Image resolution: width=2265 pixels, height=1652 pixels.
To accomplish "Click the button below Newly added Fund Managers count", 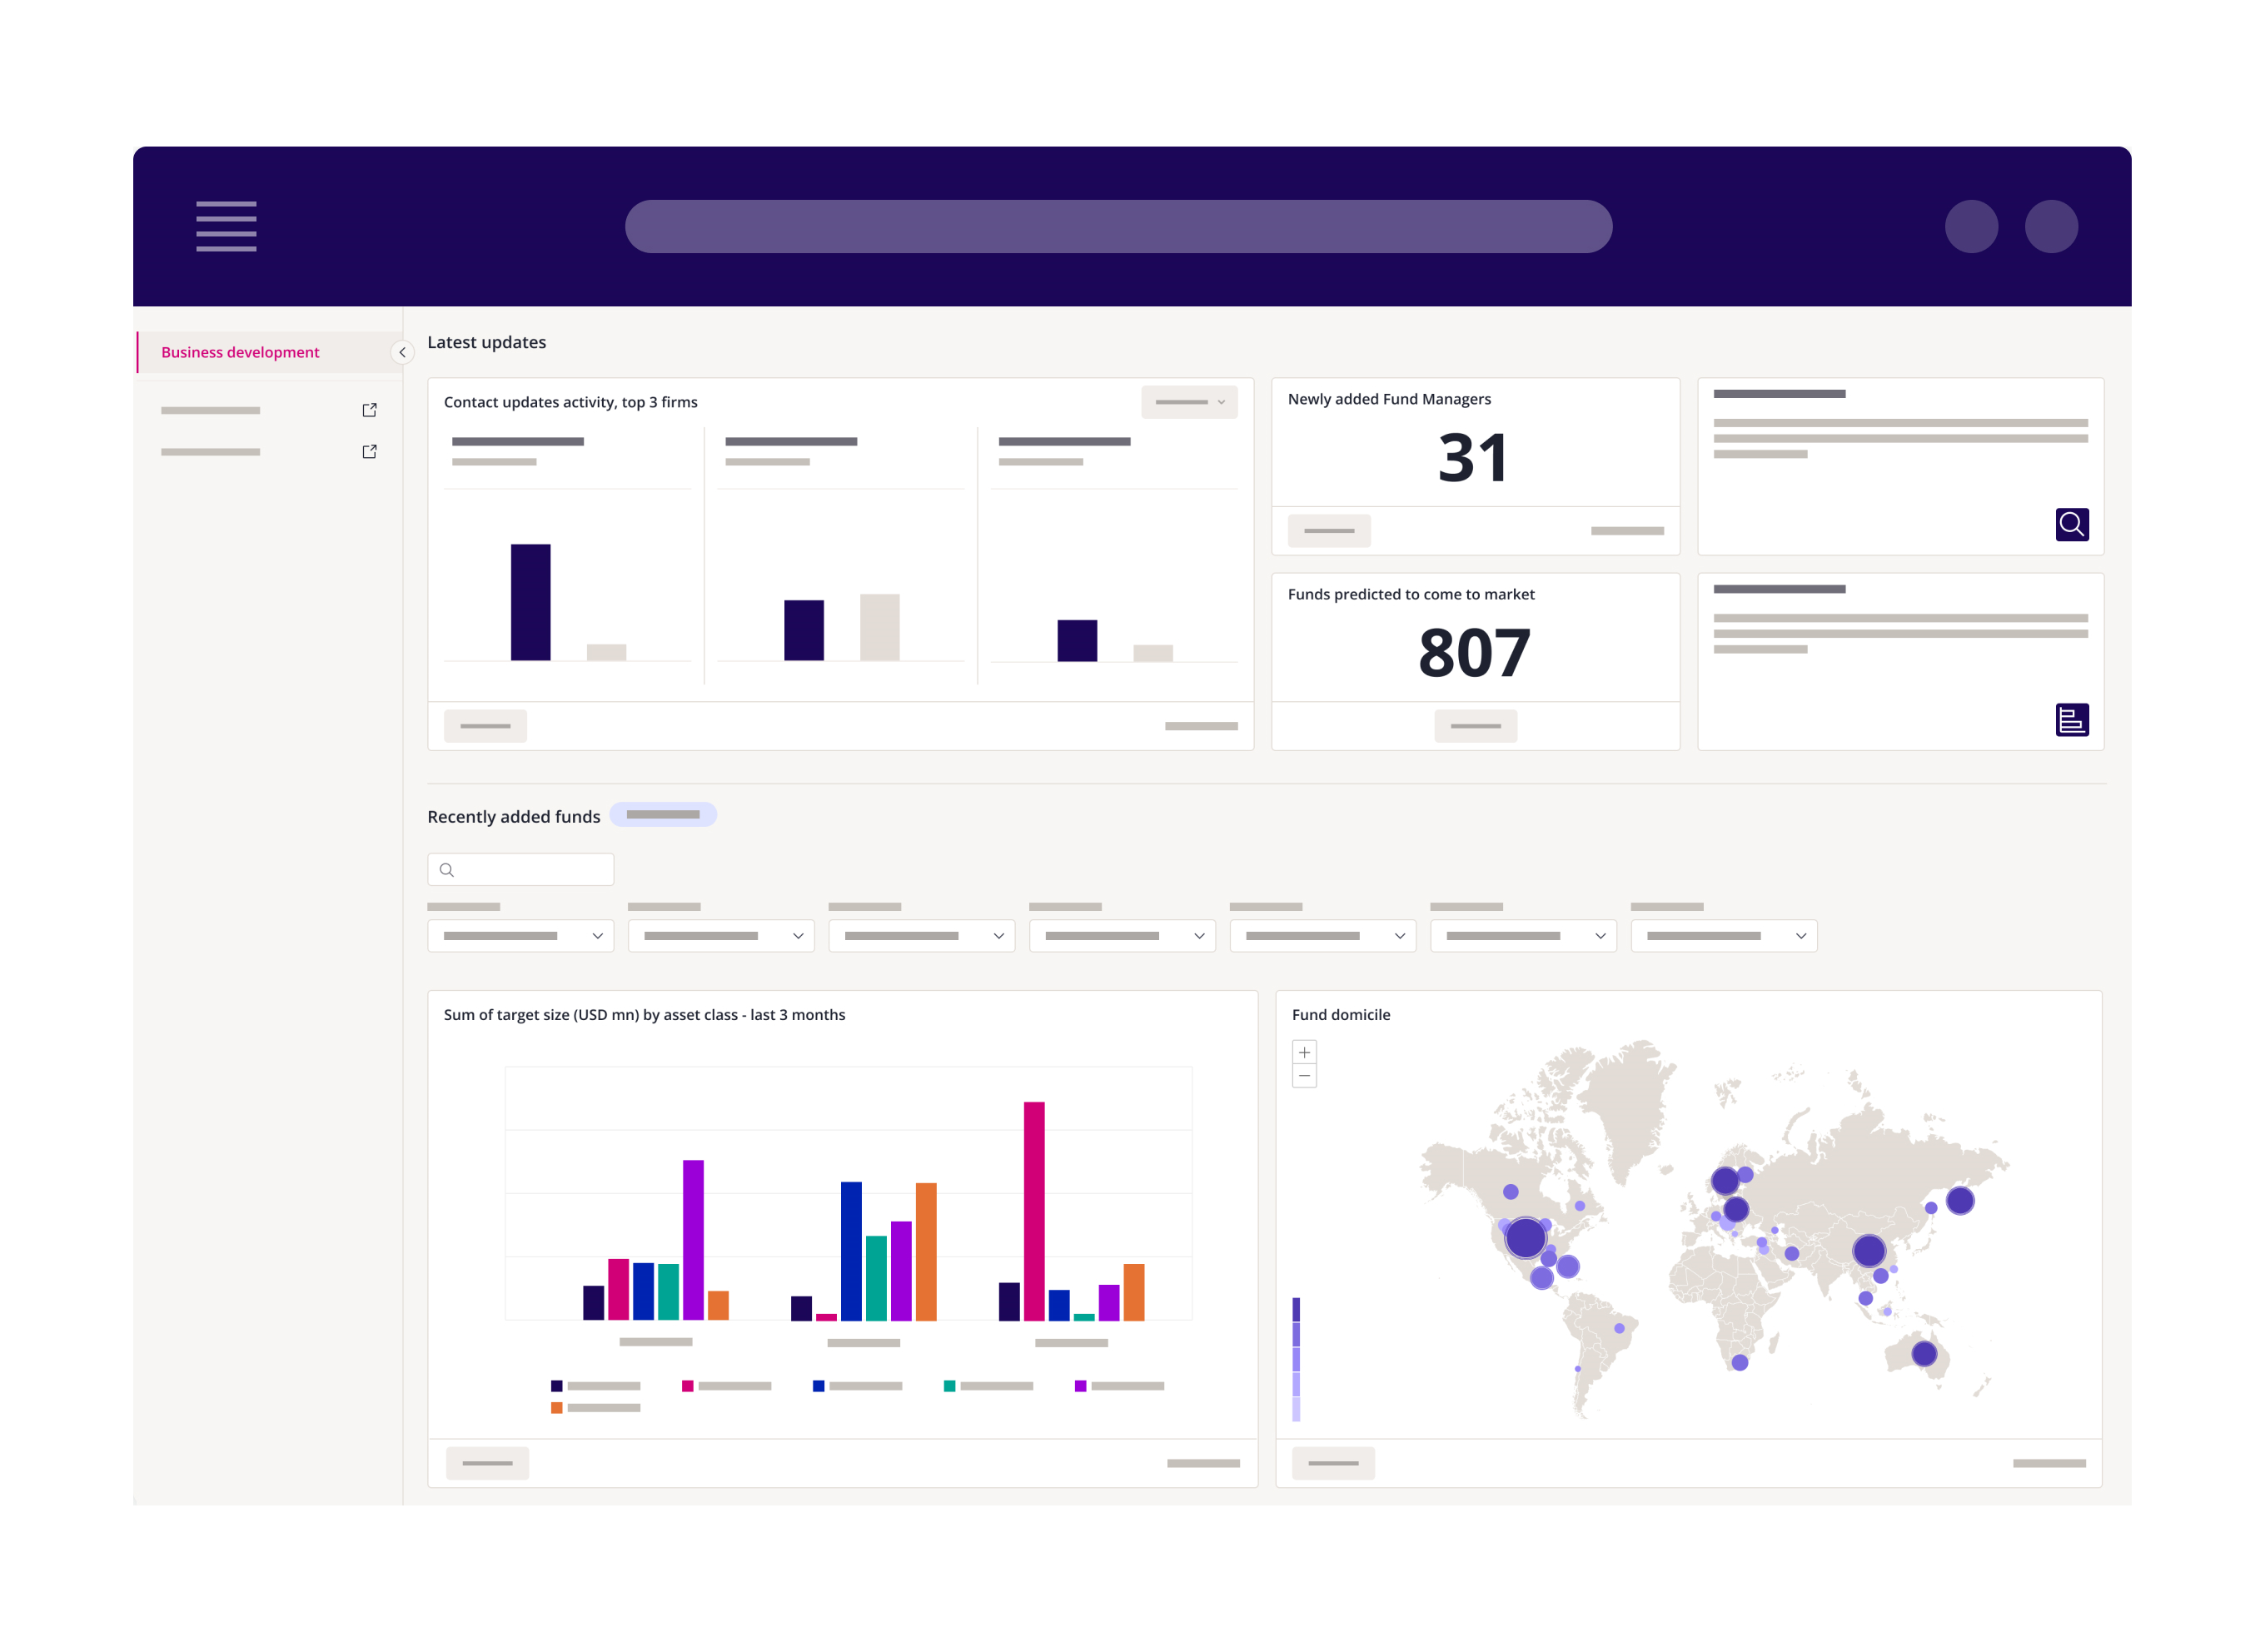I will [x=1329, y=530].
